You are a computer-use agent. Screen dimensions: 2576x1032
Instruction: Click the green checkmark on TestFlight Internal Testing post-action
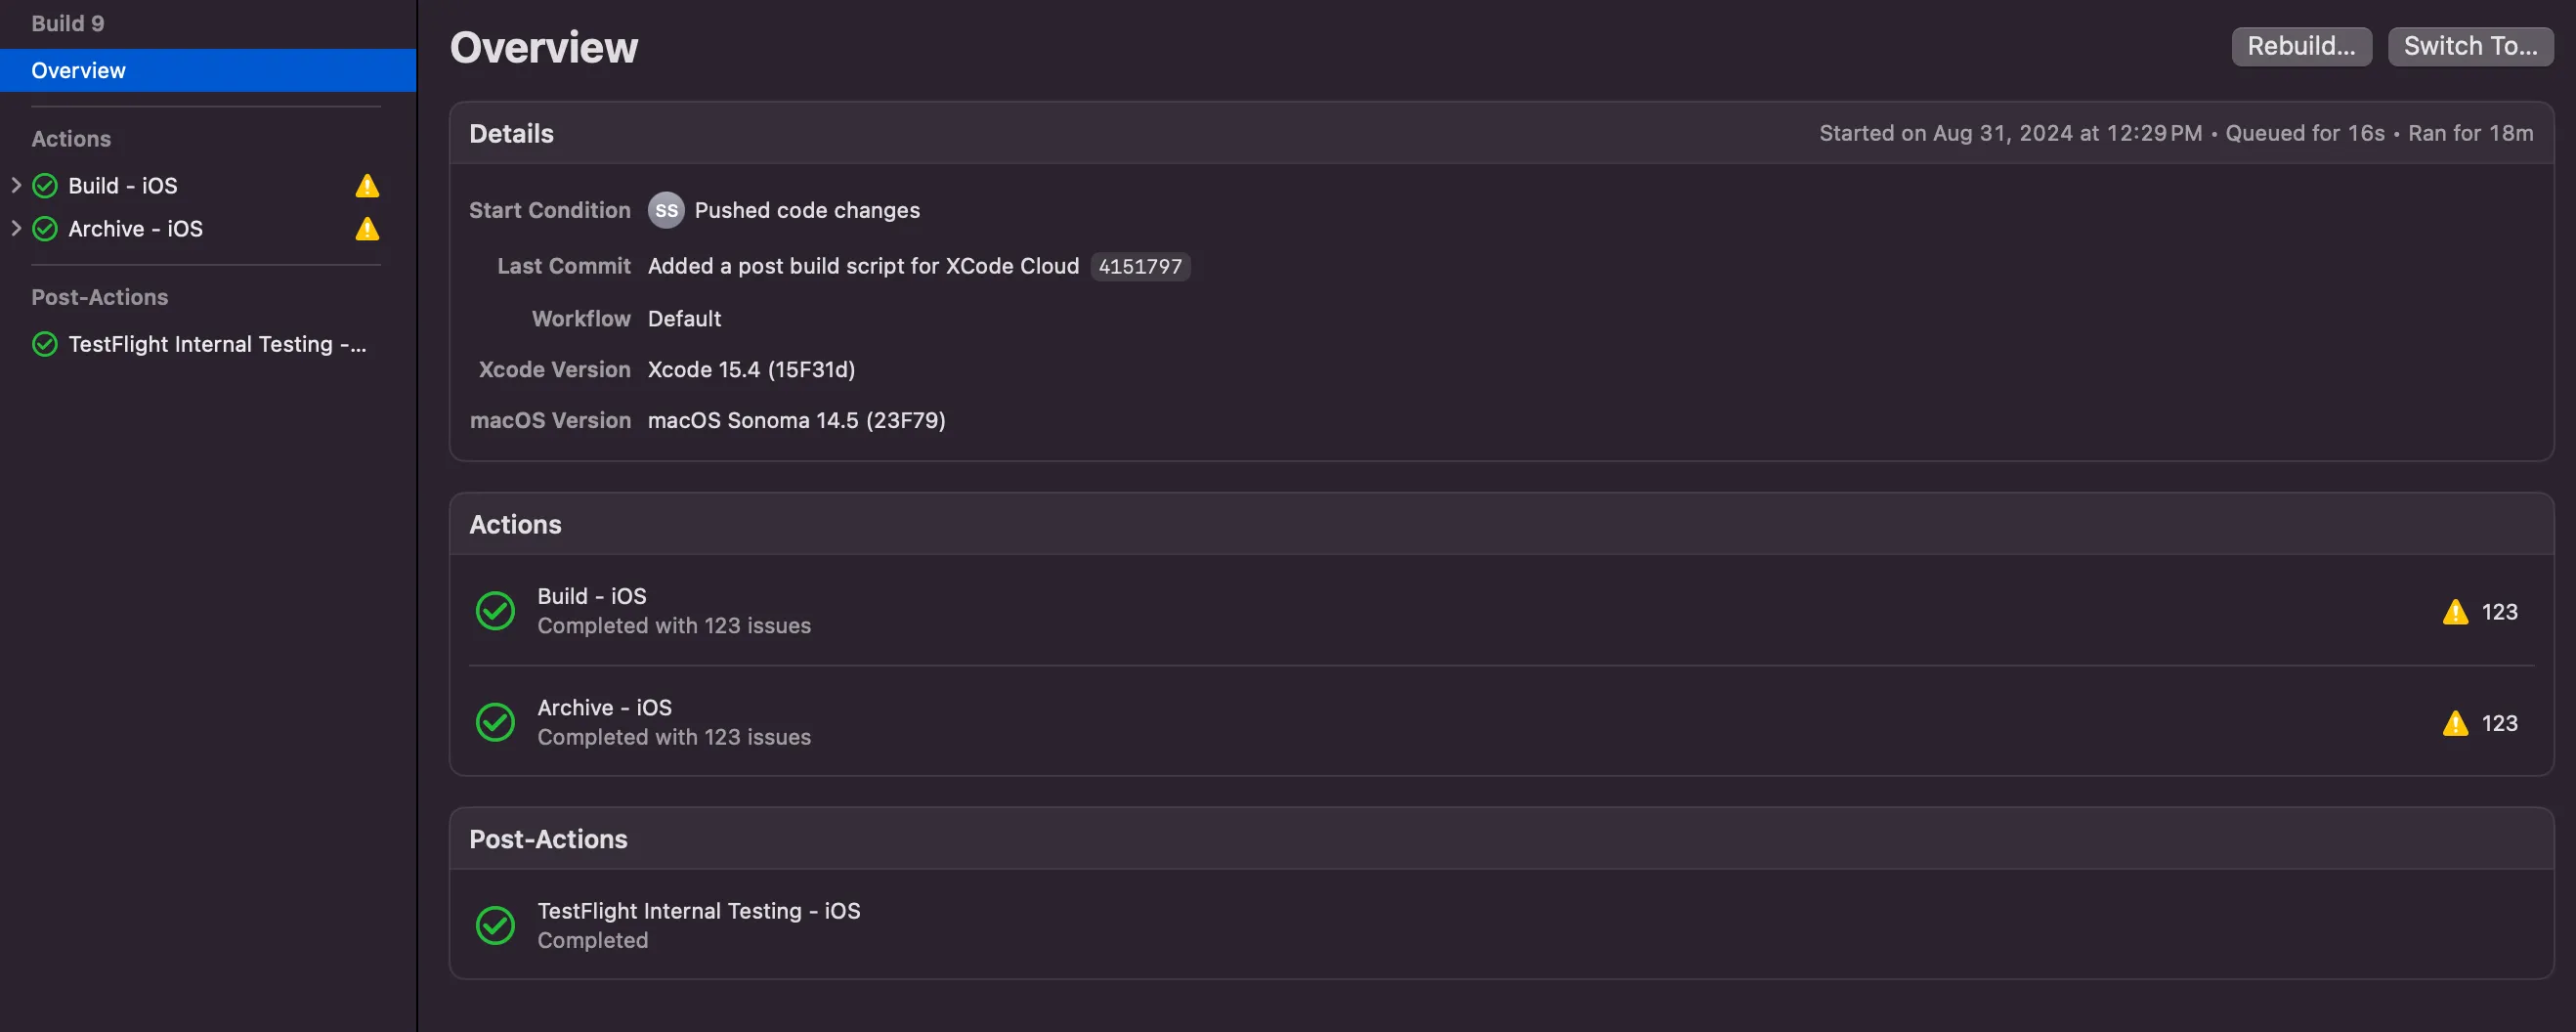tap(495, 925)
